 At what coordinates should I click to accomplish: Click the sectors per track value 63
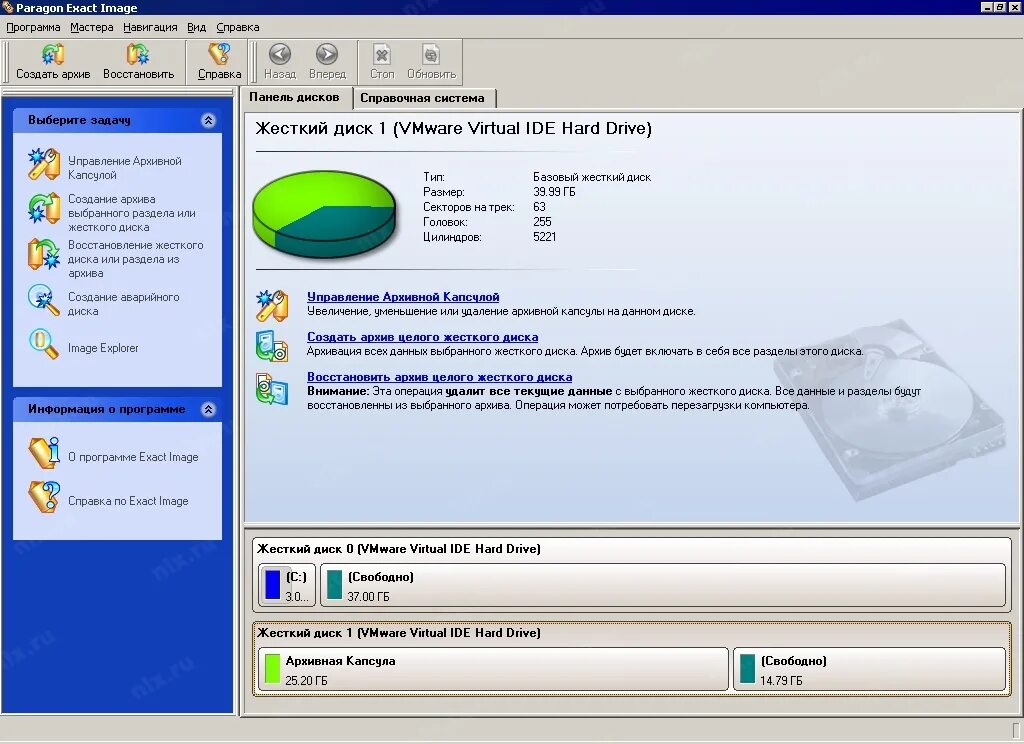[539, 207]
